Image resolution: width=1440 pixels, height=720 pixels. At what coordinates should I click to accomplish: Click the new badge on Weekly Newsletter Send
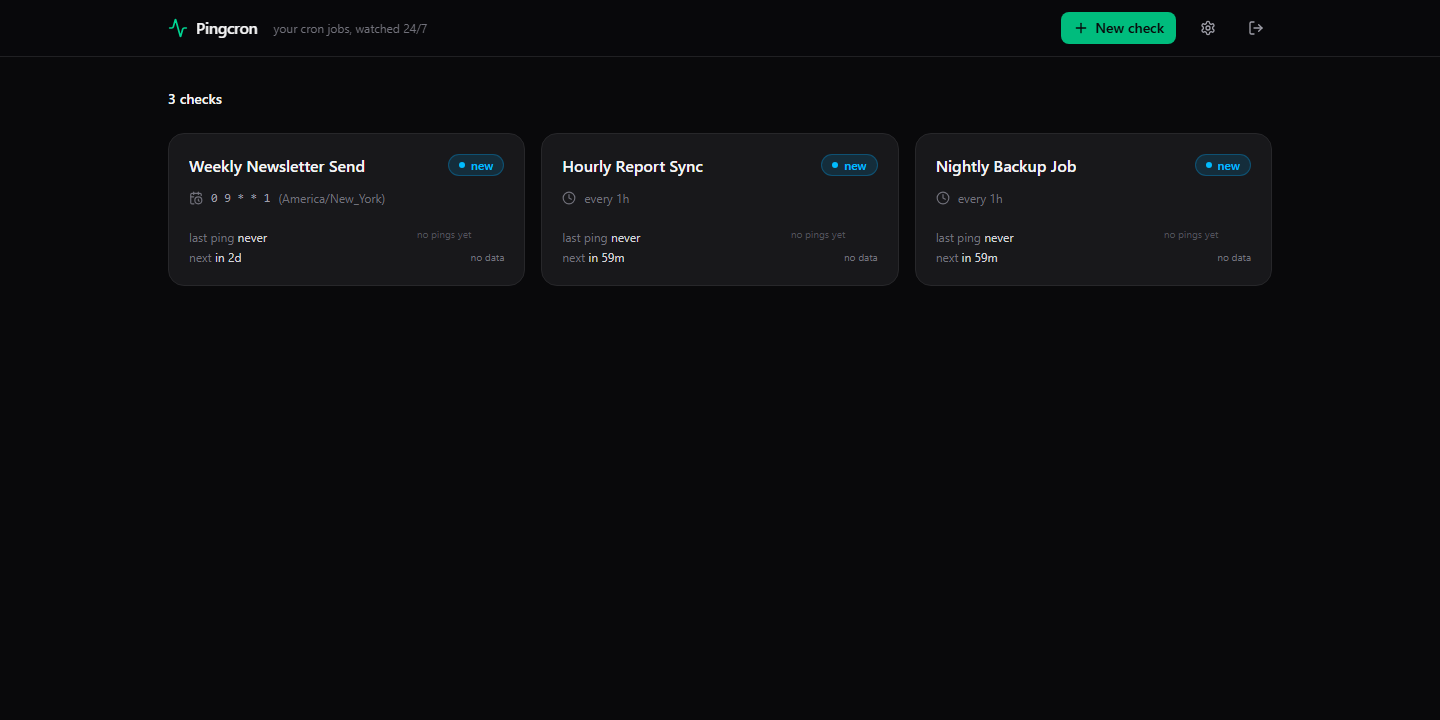476,165
